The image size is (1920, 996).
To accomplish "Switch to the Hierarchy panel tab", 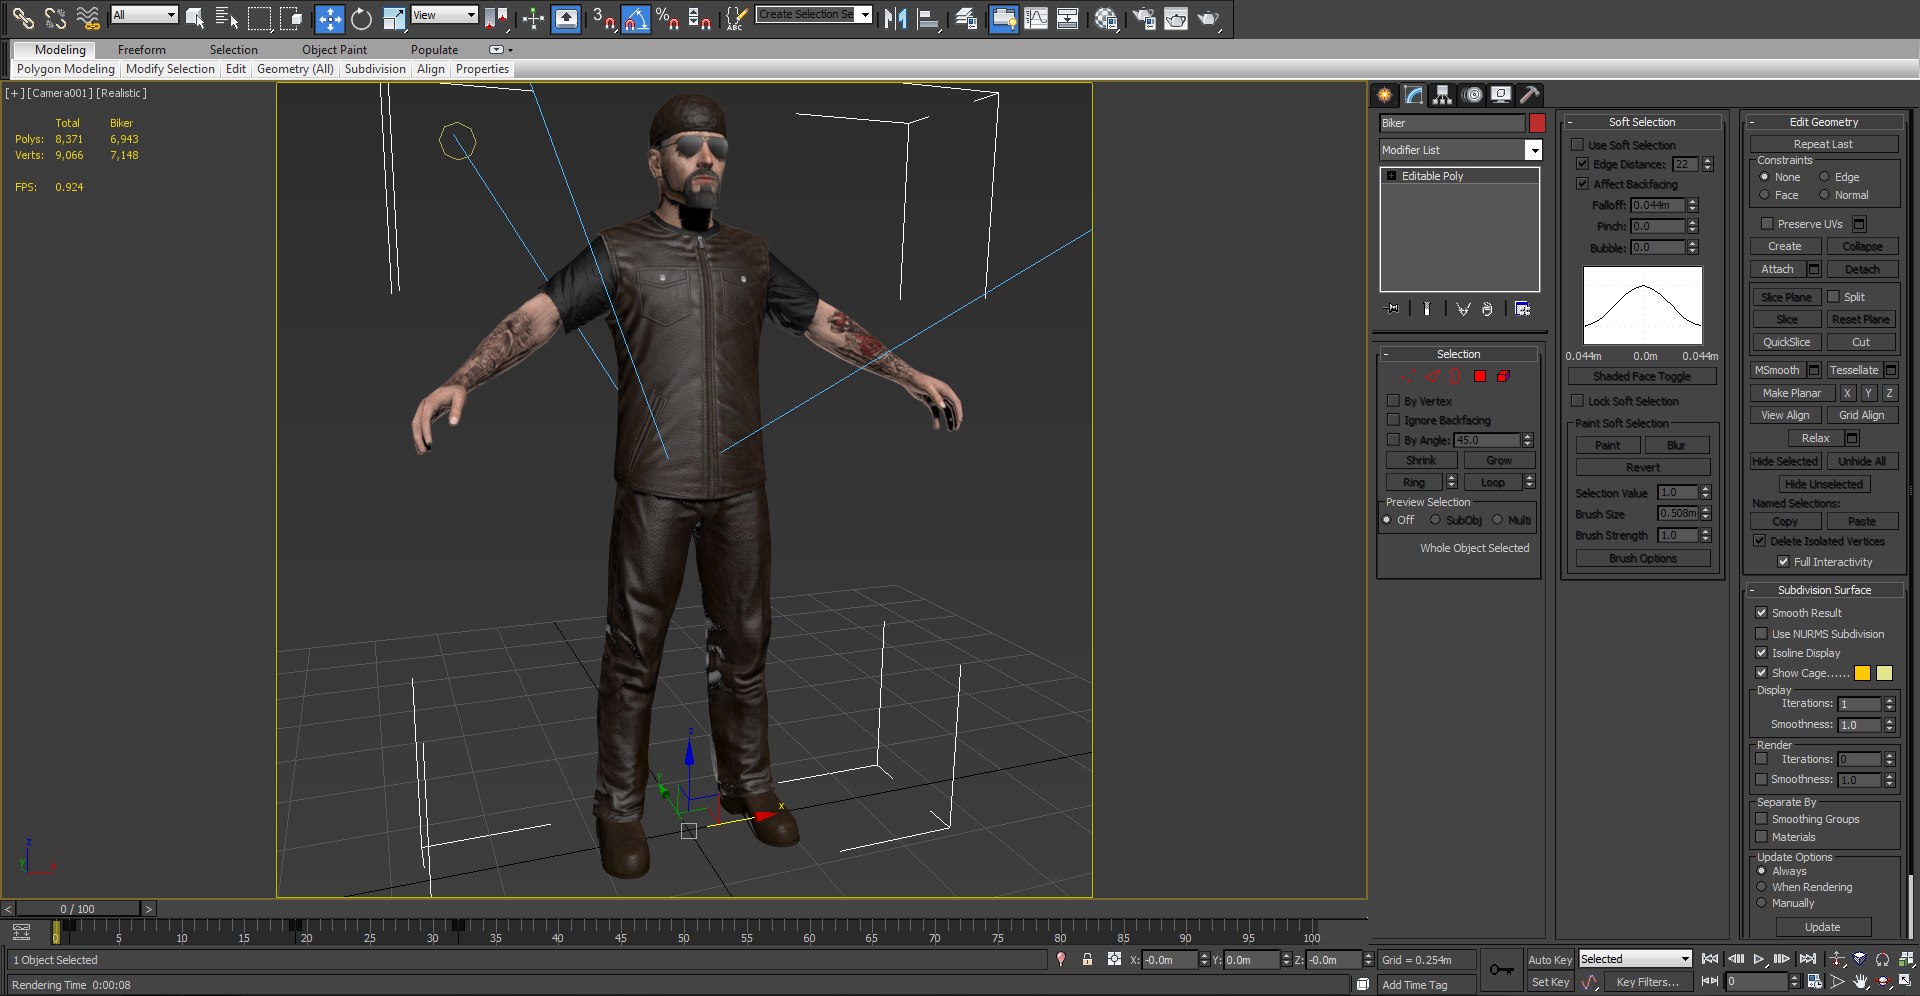I will pos(1443,94).
